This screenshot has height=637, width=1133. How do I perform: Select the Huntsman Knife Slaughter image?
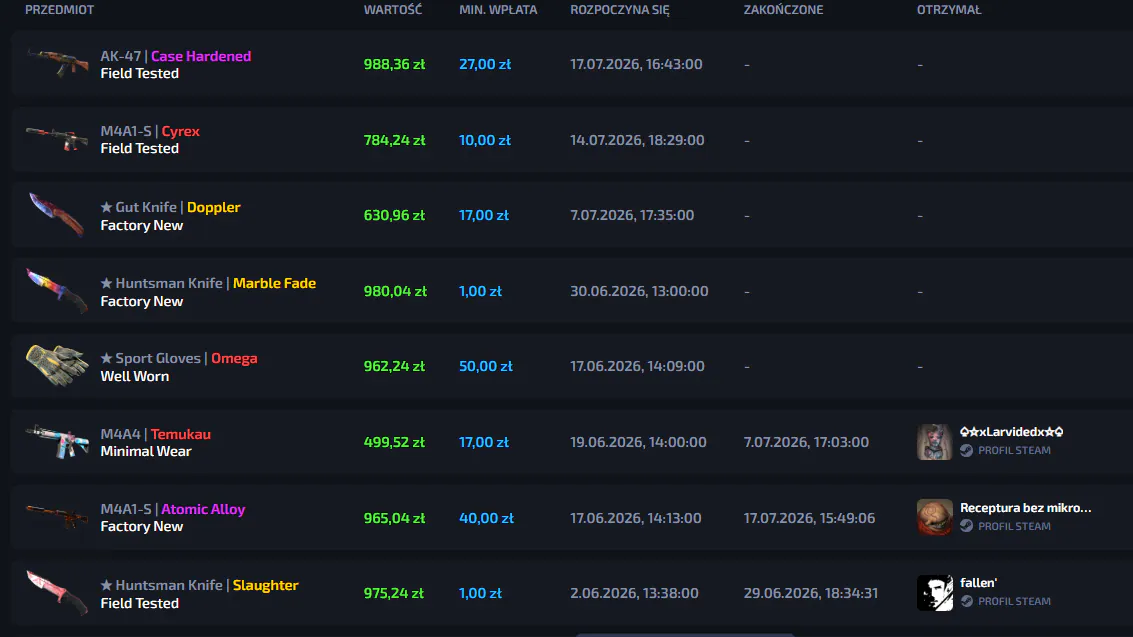pyautogui.click(x=57, y=592)
